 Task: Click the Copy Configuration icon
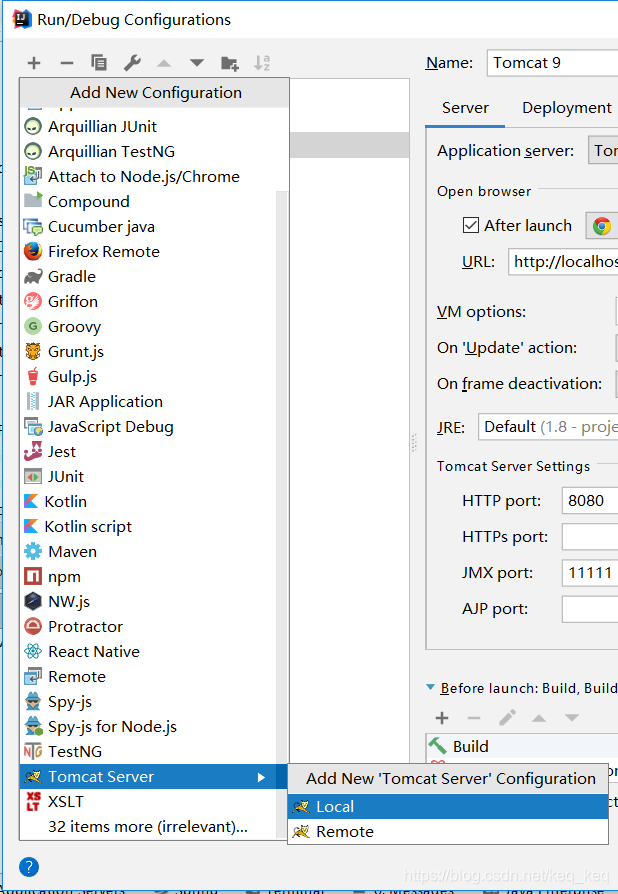coord(99,63)
